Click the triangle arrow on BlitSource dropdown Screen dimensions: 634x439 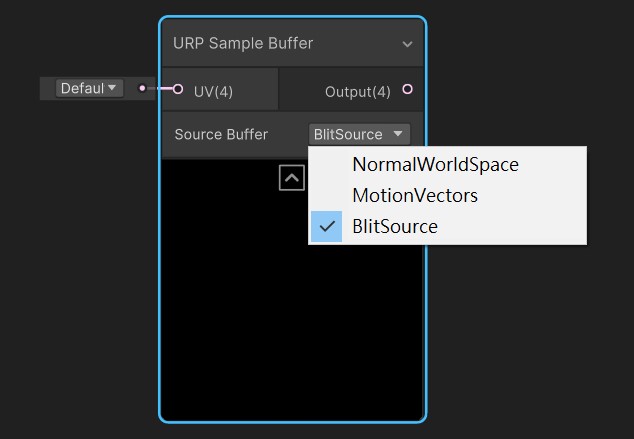point(398,133)
